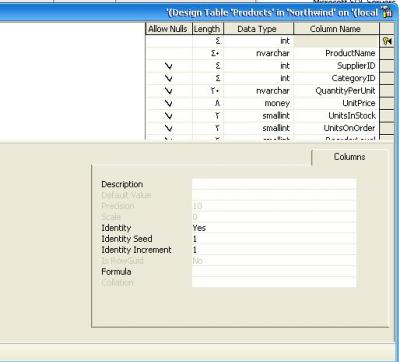
Task: Select the QuantityPerUnit row selector
Action: coord(387,91)
